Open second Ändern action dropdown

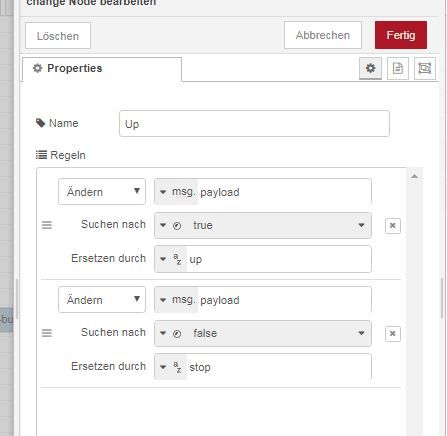[x=102, y=300]
